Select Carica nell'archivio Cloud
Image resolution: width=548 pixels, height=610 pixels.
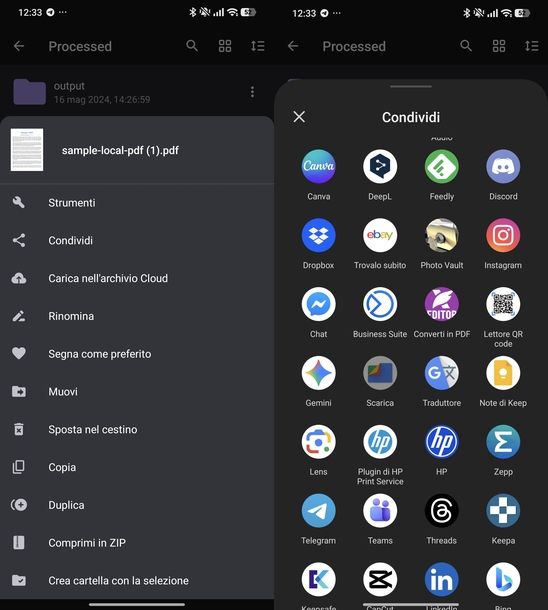point(137,278)
